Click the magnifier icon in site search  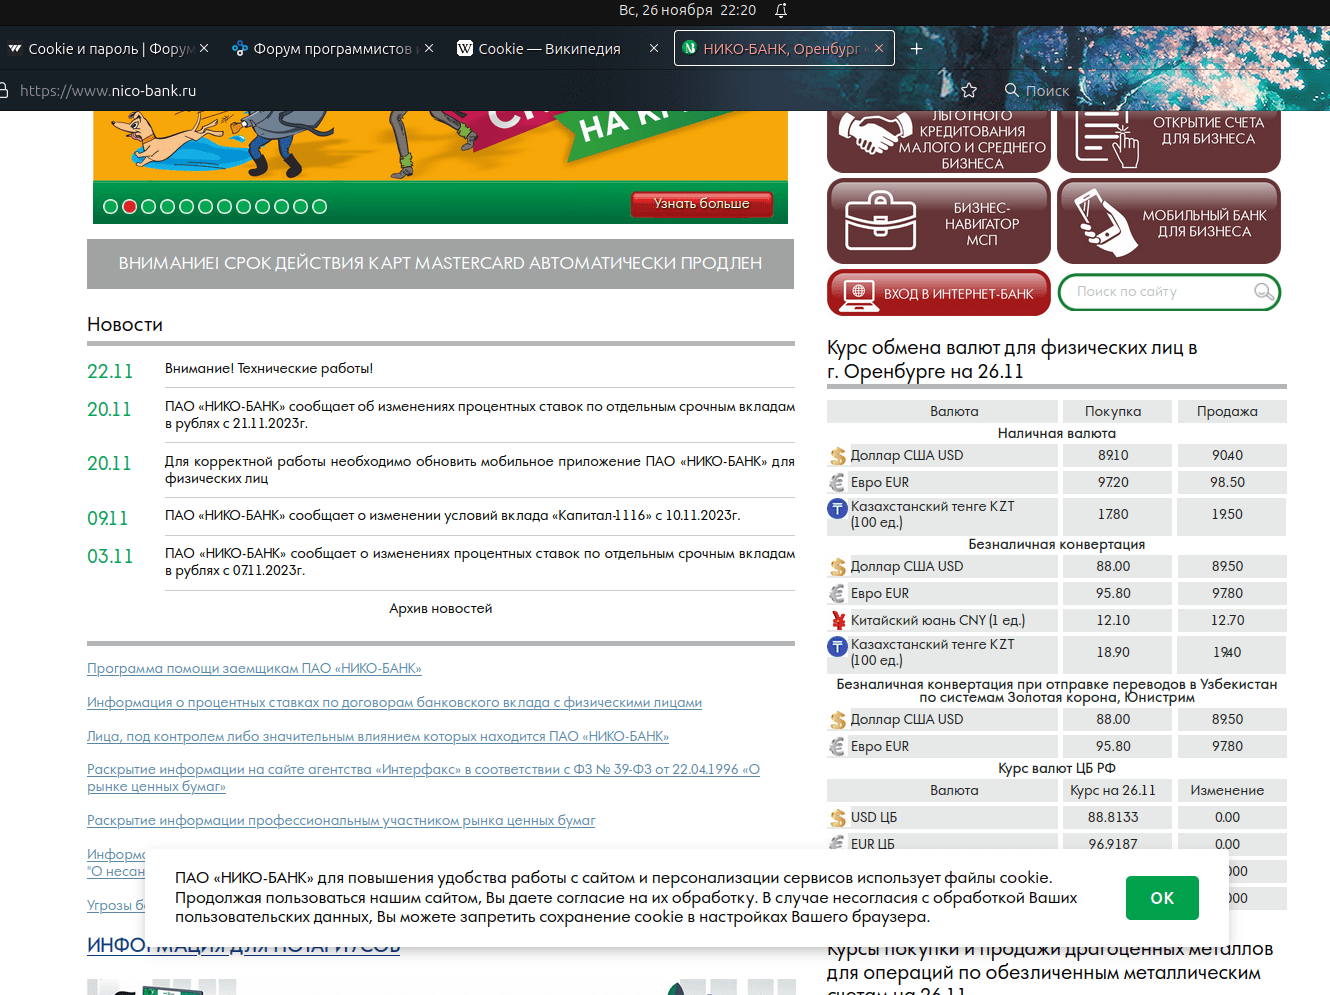[1263, 292]
